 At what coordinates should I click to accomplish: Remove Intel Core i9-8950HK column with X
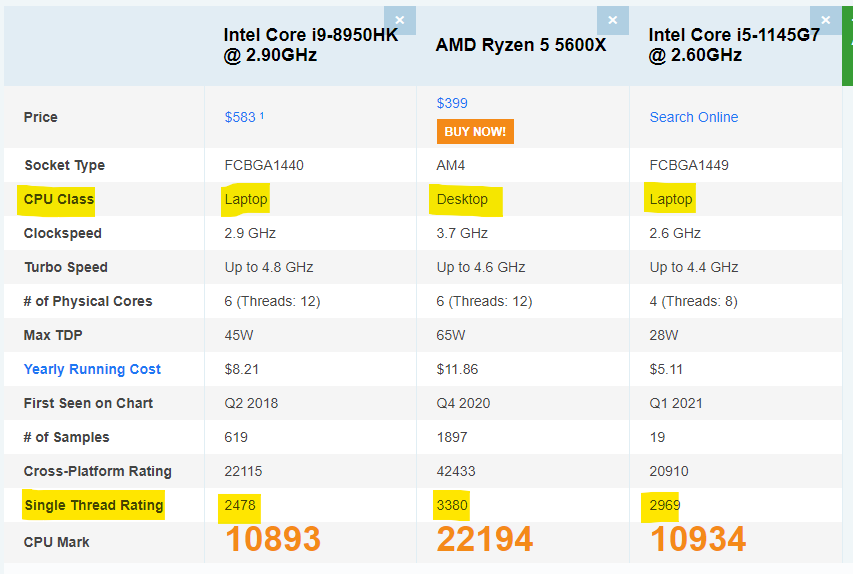pyautogui.click(x=400, y=20)
